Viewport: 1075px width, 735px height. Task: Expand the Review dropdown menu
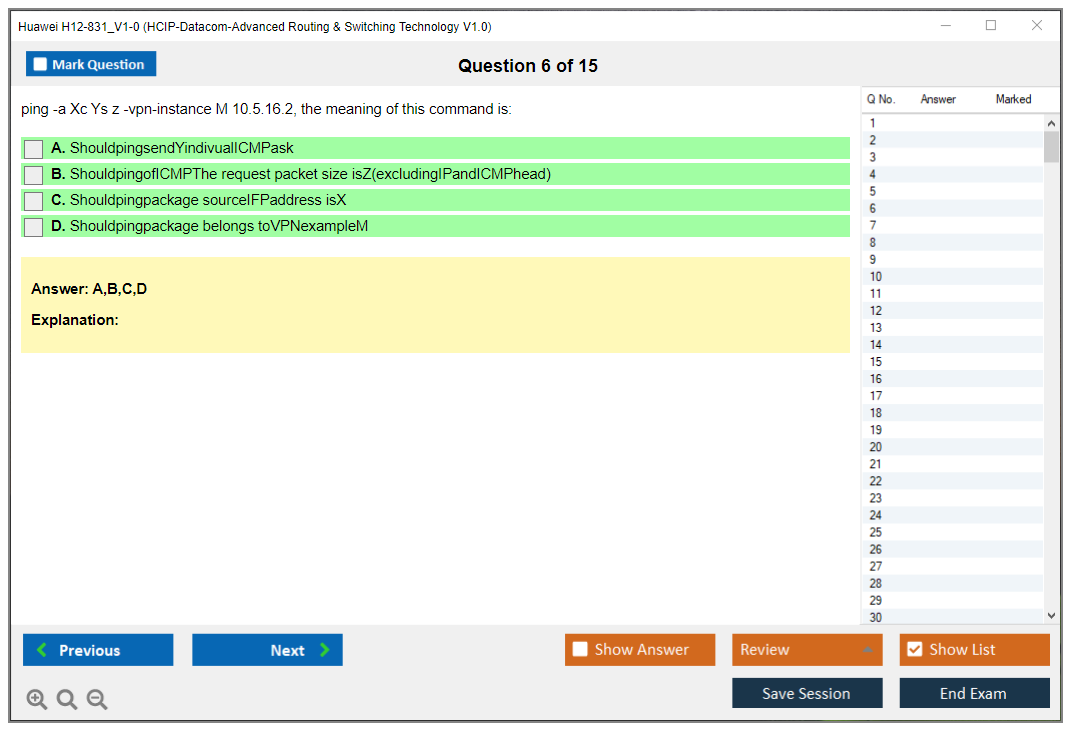(867, 650)
